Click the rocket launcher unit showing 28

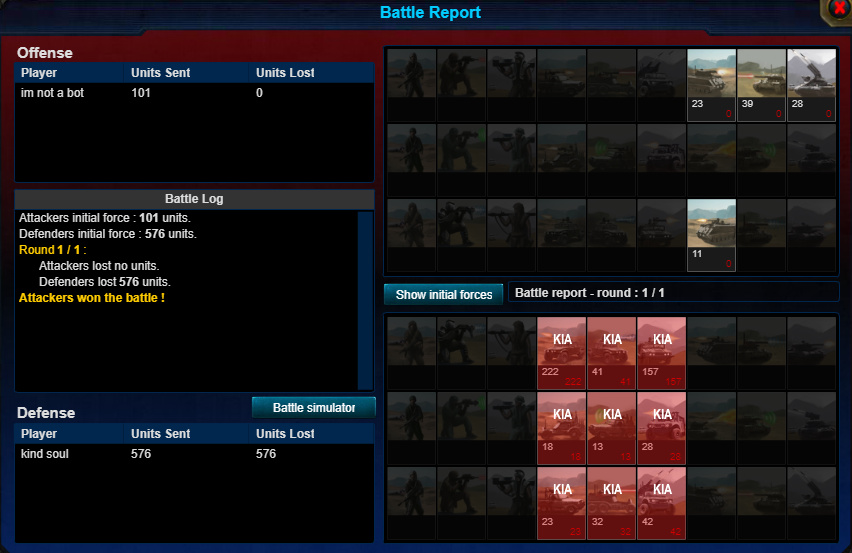click(x=811, y=85)
